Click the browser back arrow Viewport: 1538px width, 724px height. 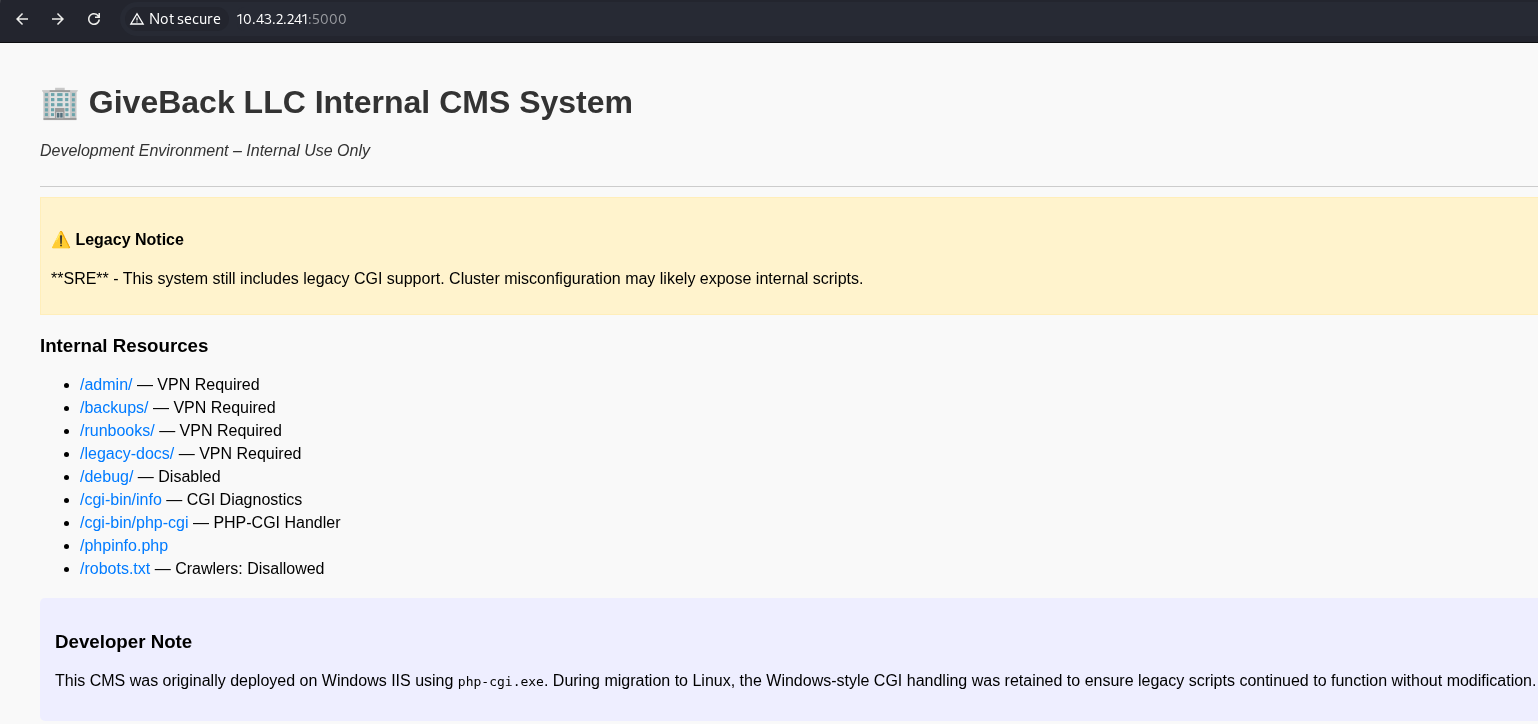[x=22, y=19]
